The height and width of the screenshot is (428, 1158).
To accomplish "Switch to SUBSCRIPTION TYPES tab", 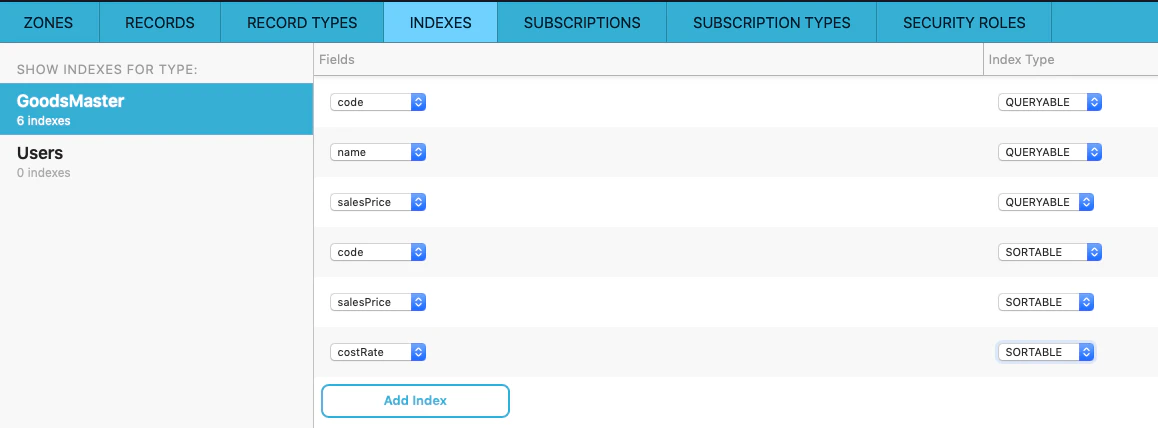I will tap(772, 22).
